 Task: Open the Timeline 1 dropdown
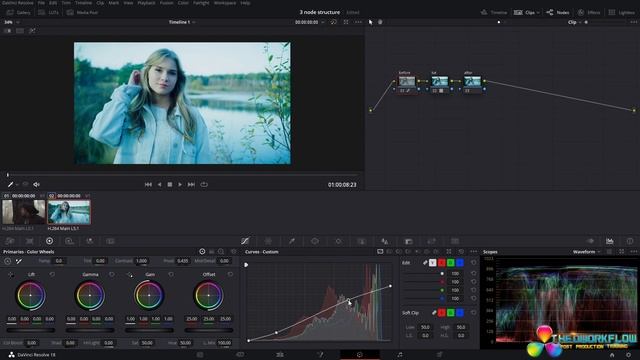(x=182, y=22)
